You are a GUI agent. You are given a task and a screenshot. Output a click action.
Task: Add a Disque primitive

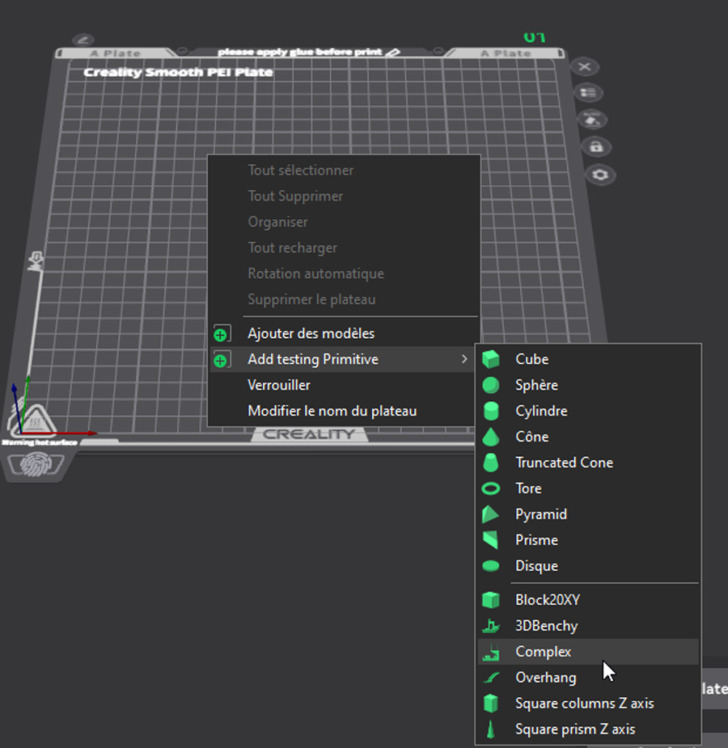pyautogui.click(x=588, y=566)
